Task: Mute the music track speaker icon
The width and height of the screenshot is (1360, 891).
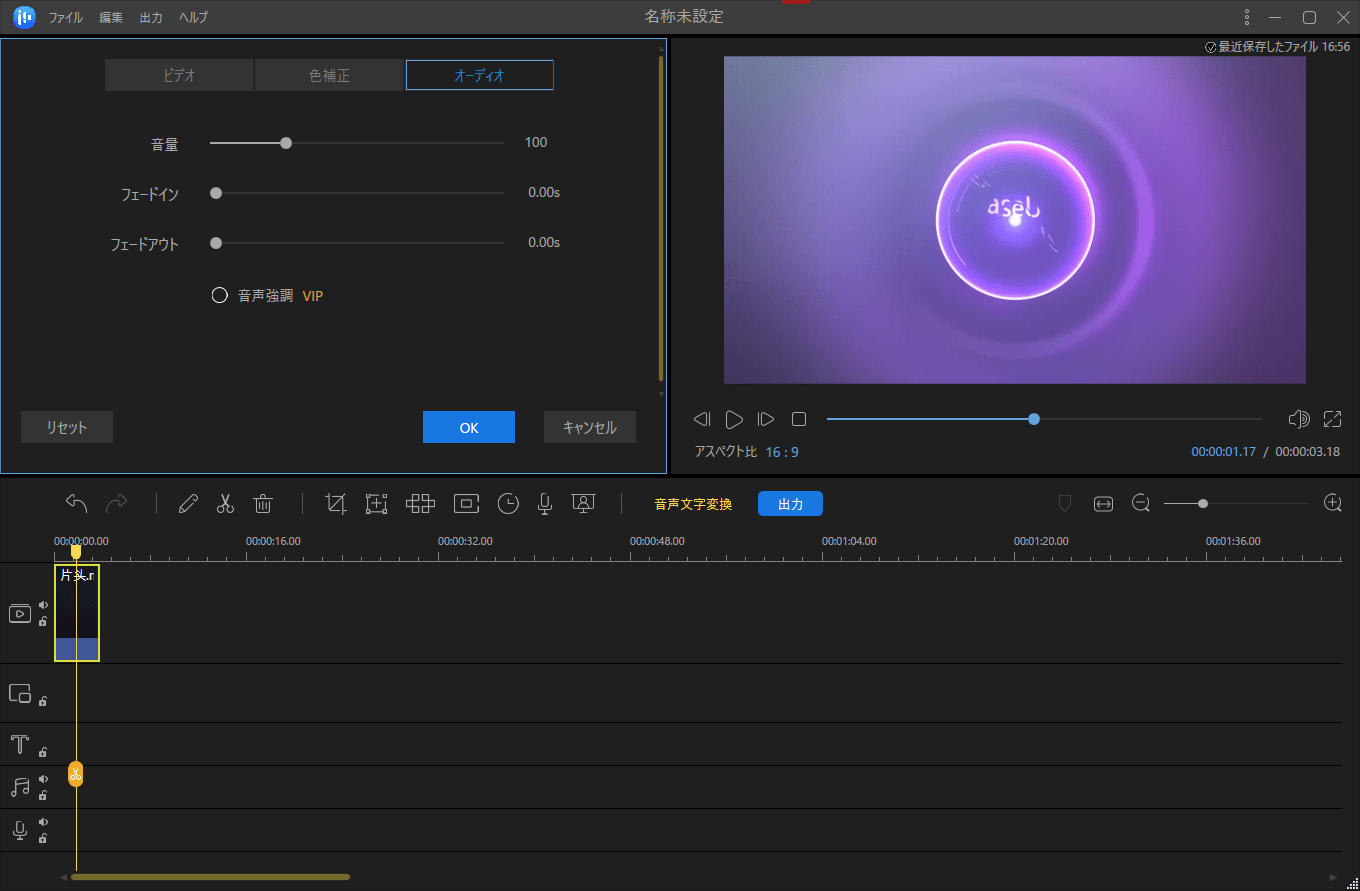Action: click(x=43, y=779)
